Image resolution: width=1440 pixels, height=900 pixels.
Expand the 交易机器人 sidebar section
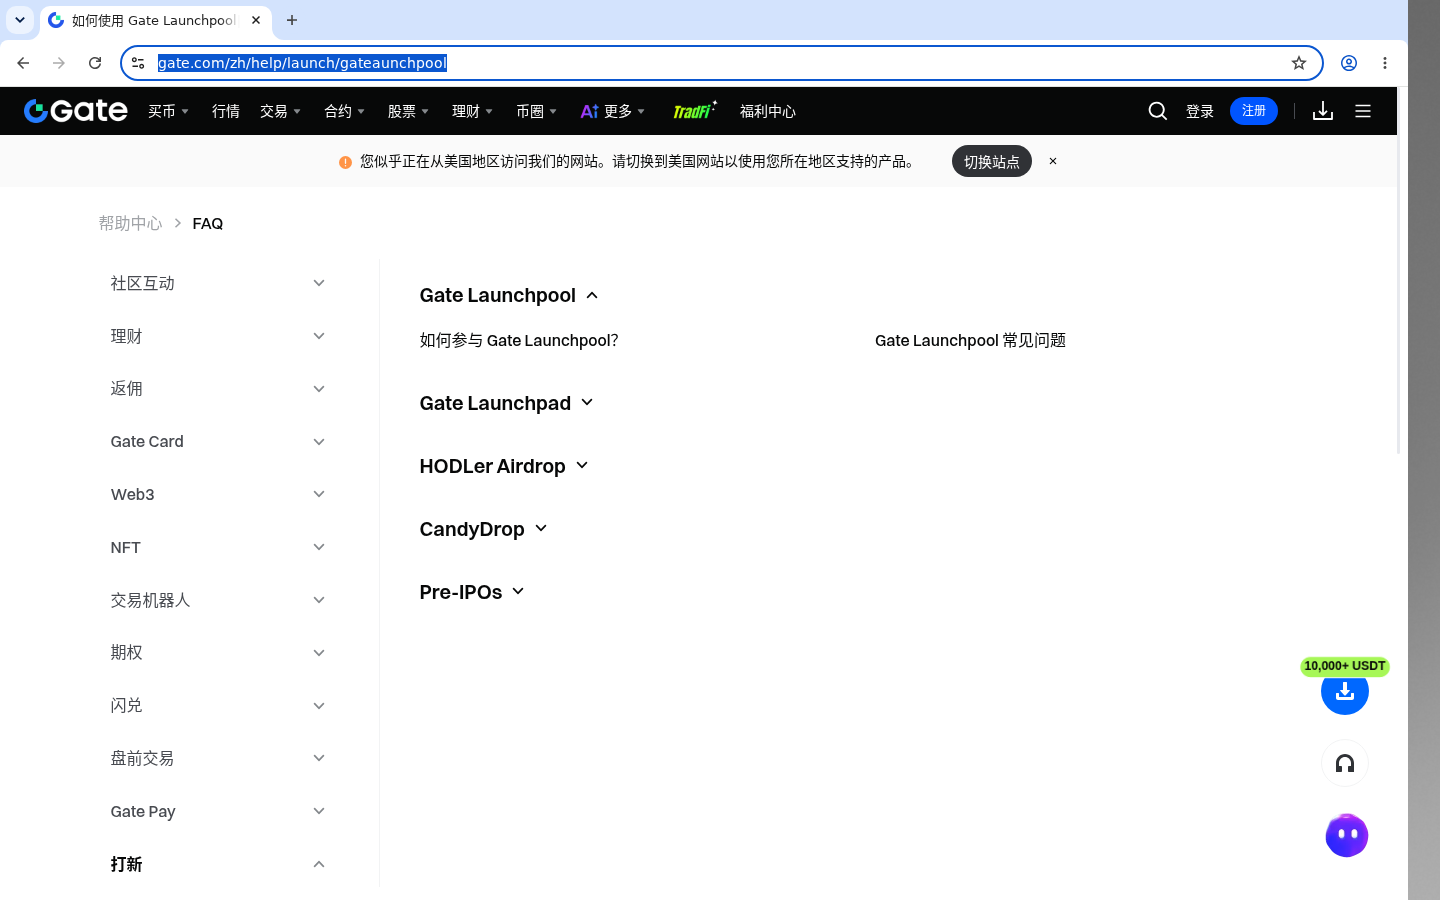pos(218,600)
